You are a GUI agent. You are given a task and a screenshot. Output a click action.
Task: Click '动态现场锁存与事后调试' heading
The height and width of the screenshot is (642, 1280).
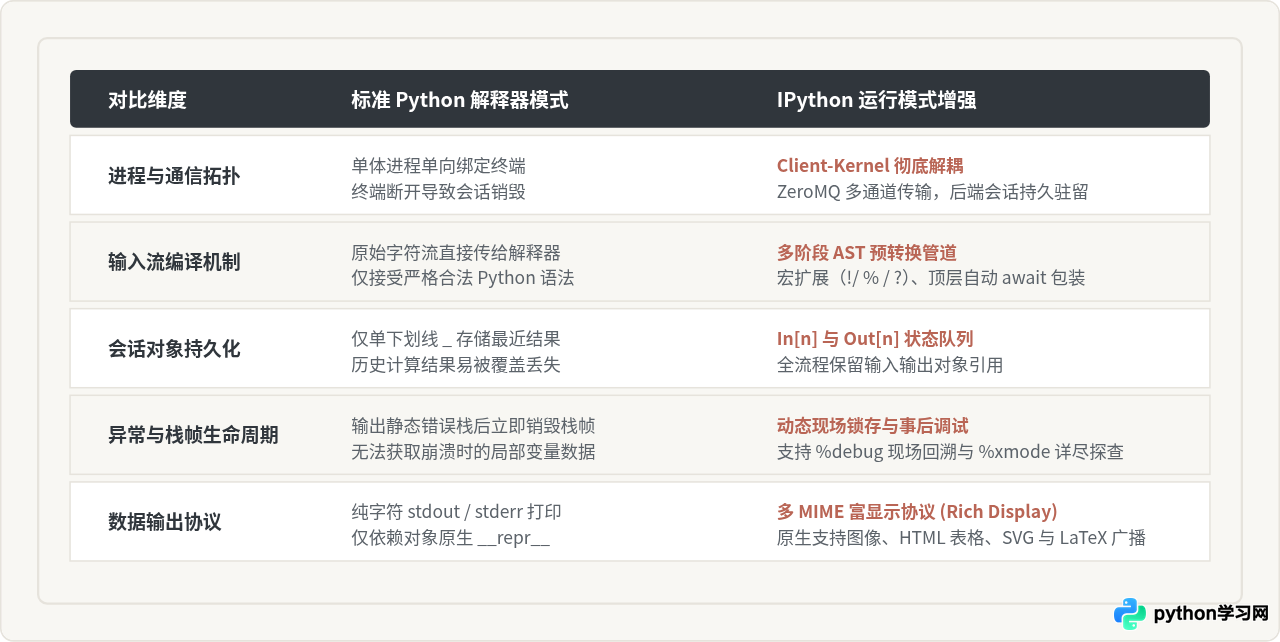[x=873, y=425]
